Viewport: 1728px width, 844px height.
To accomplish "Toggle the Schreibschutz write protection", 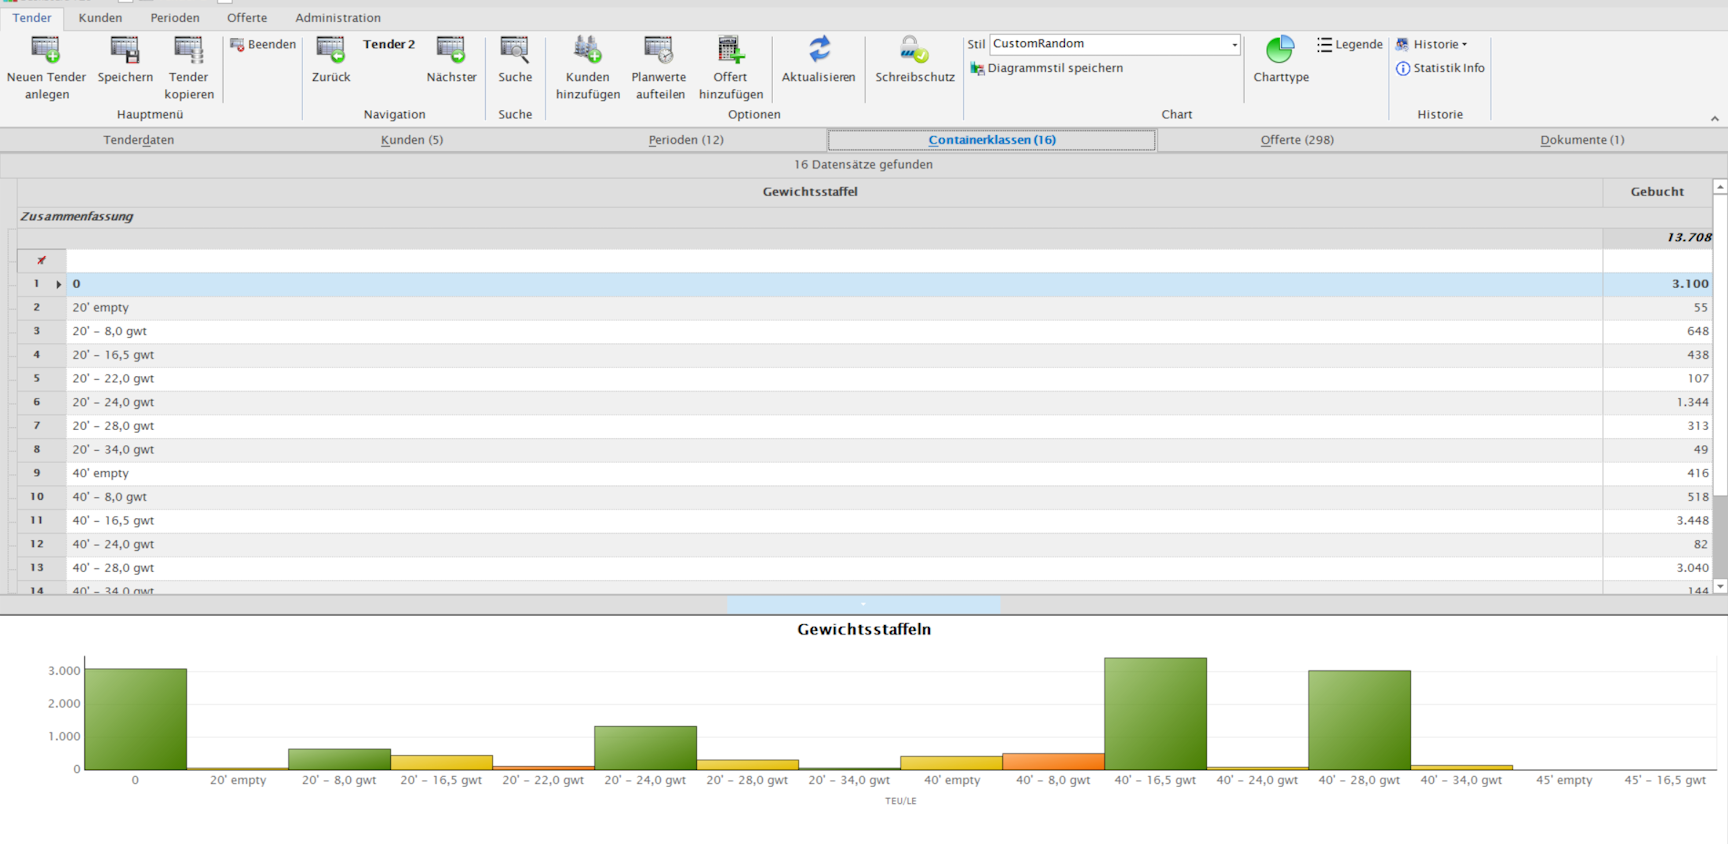I will click(914, 50).
